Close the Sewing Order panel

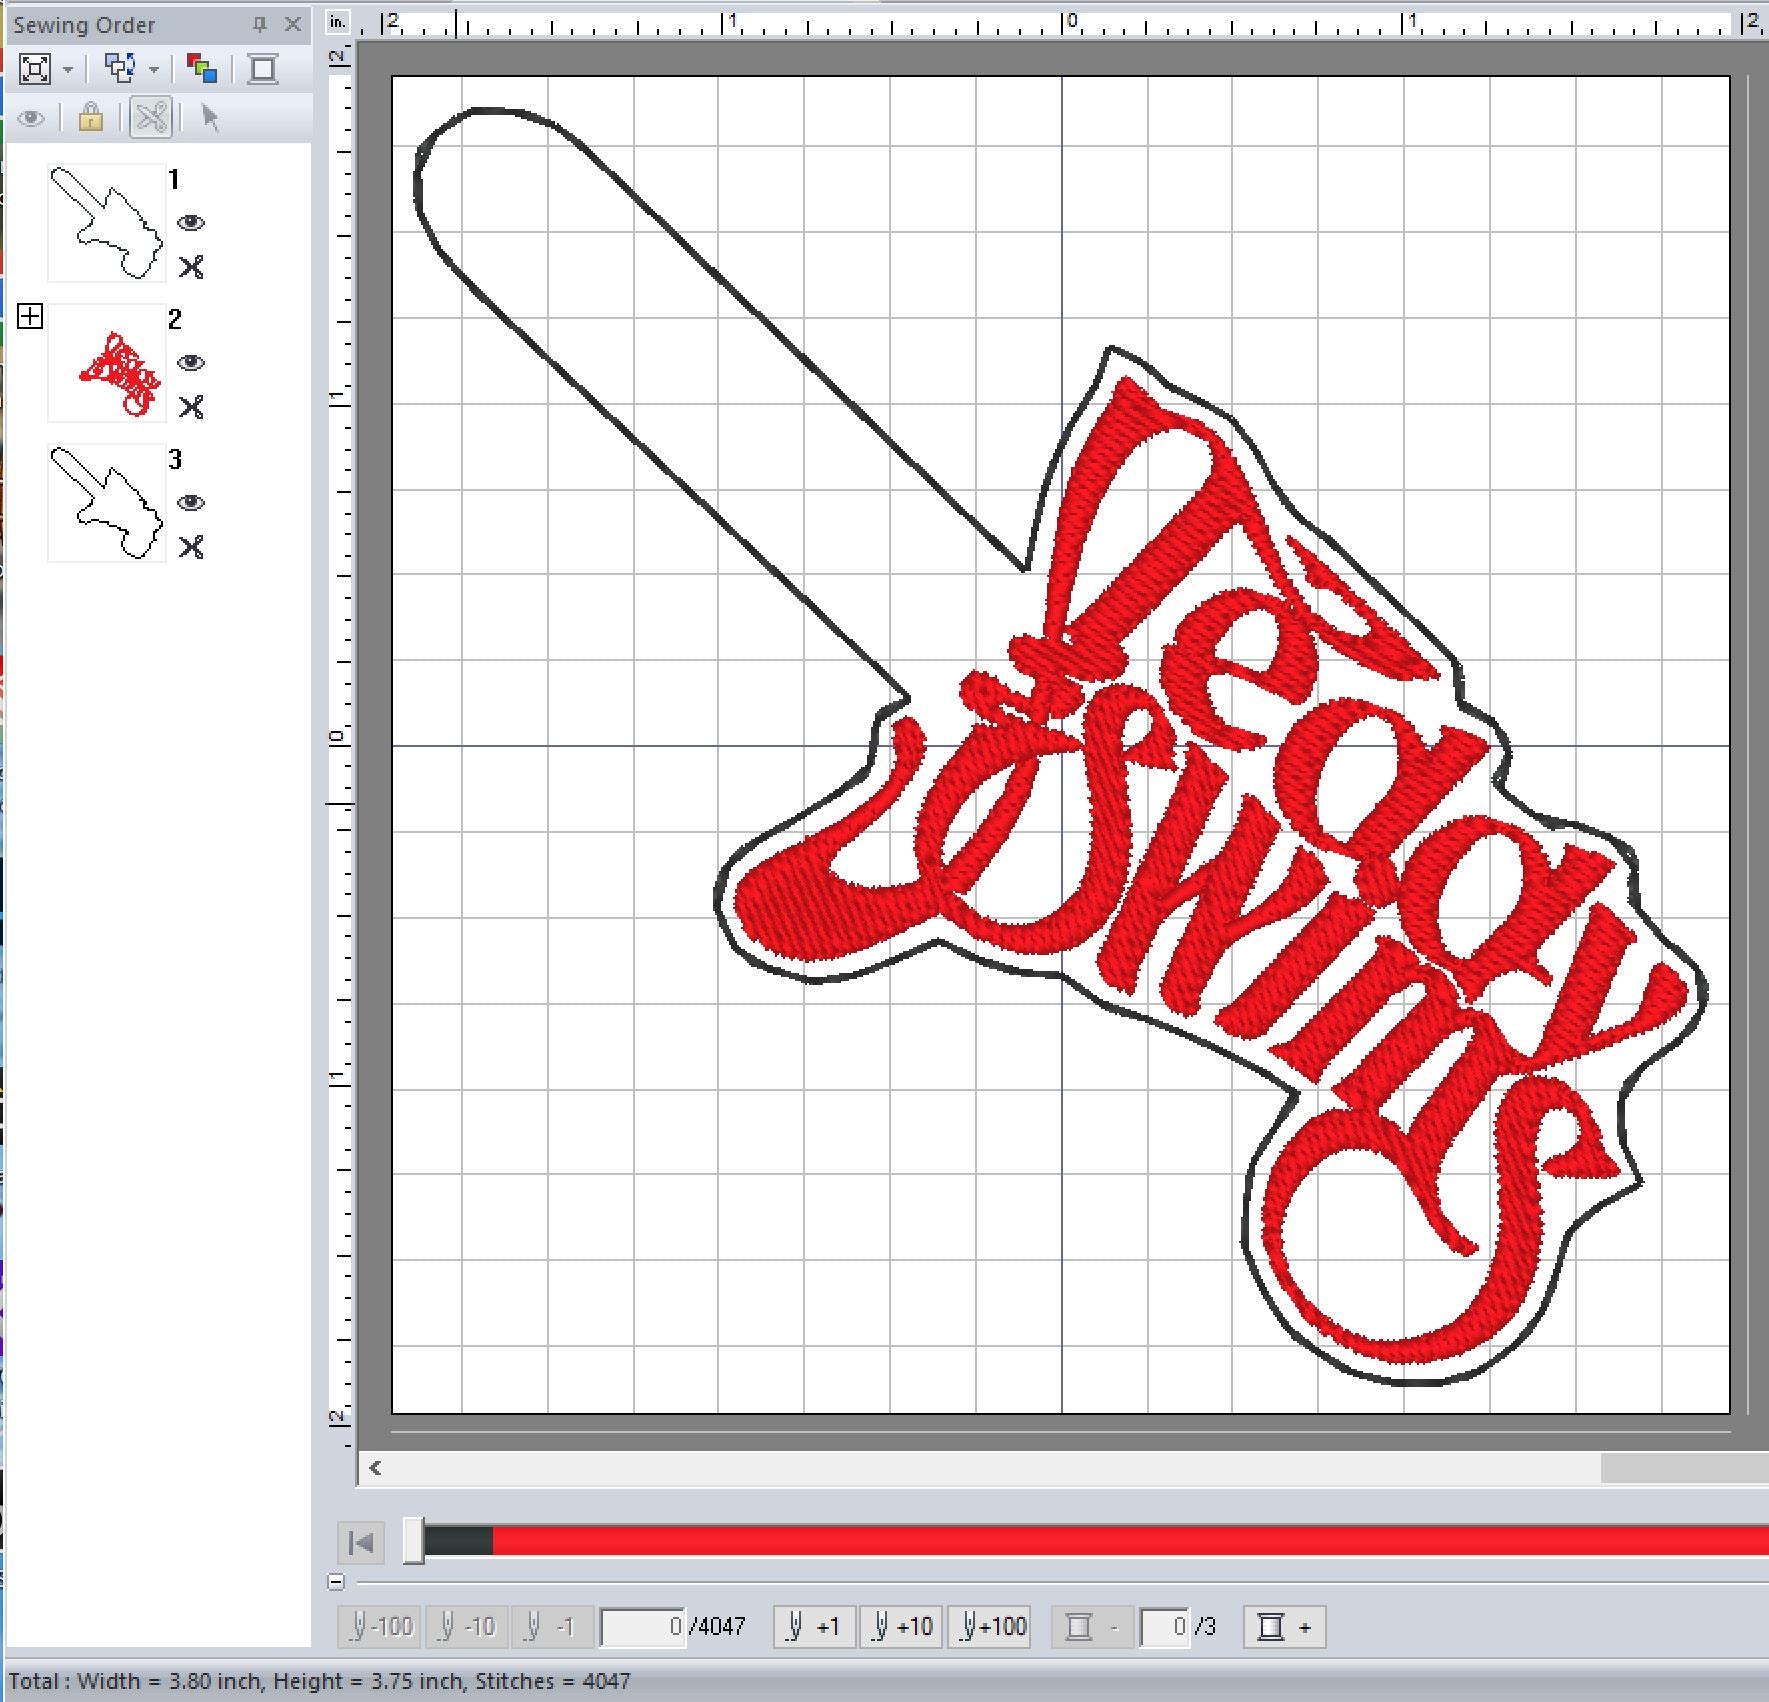pyautogui.click(x=292, y=25)
